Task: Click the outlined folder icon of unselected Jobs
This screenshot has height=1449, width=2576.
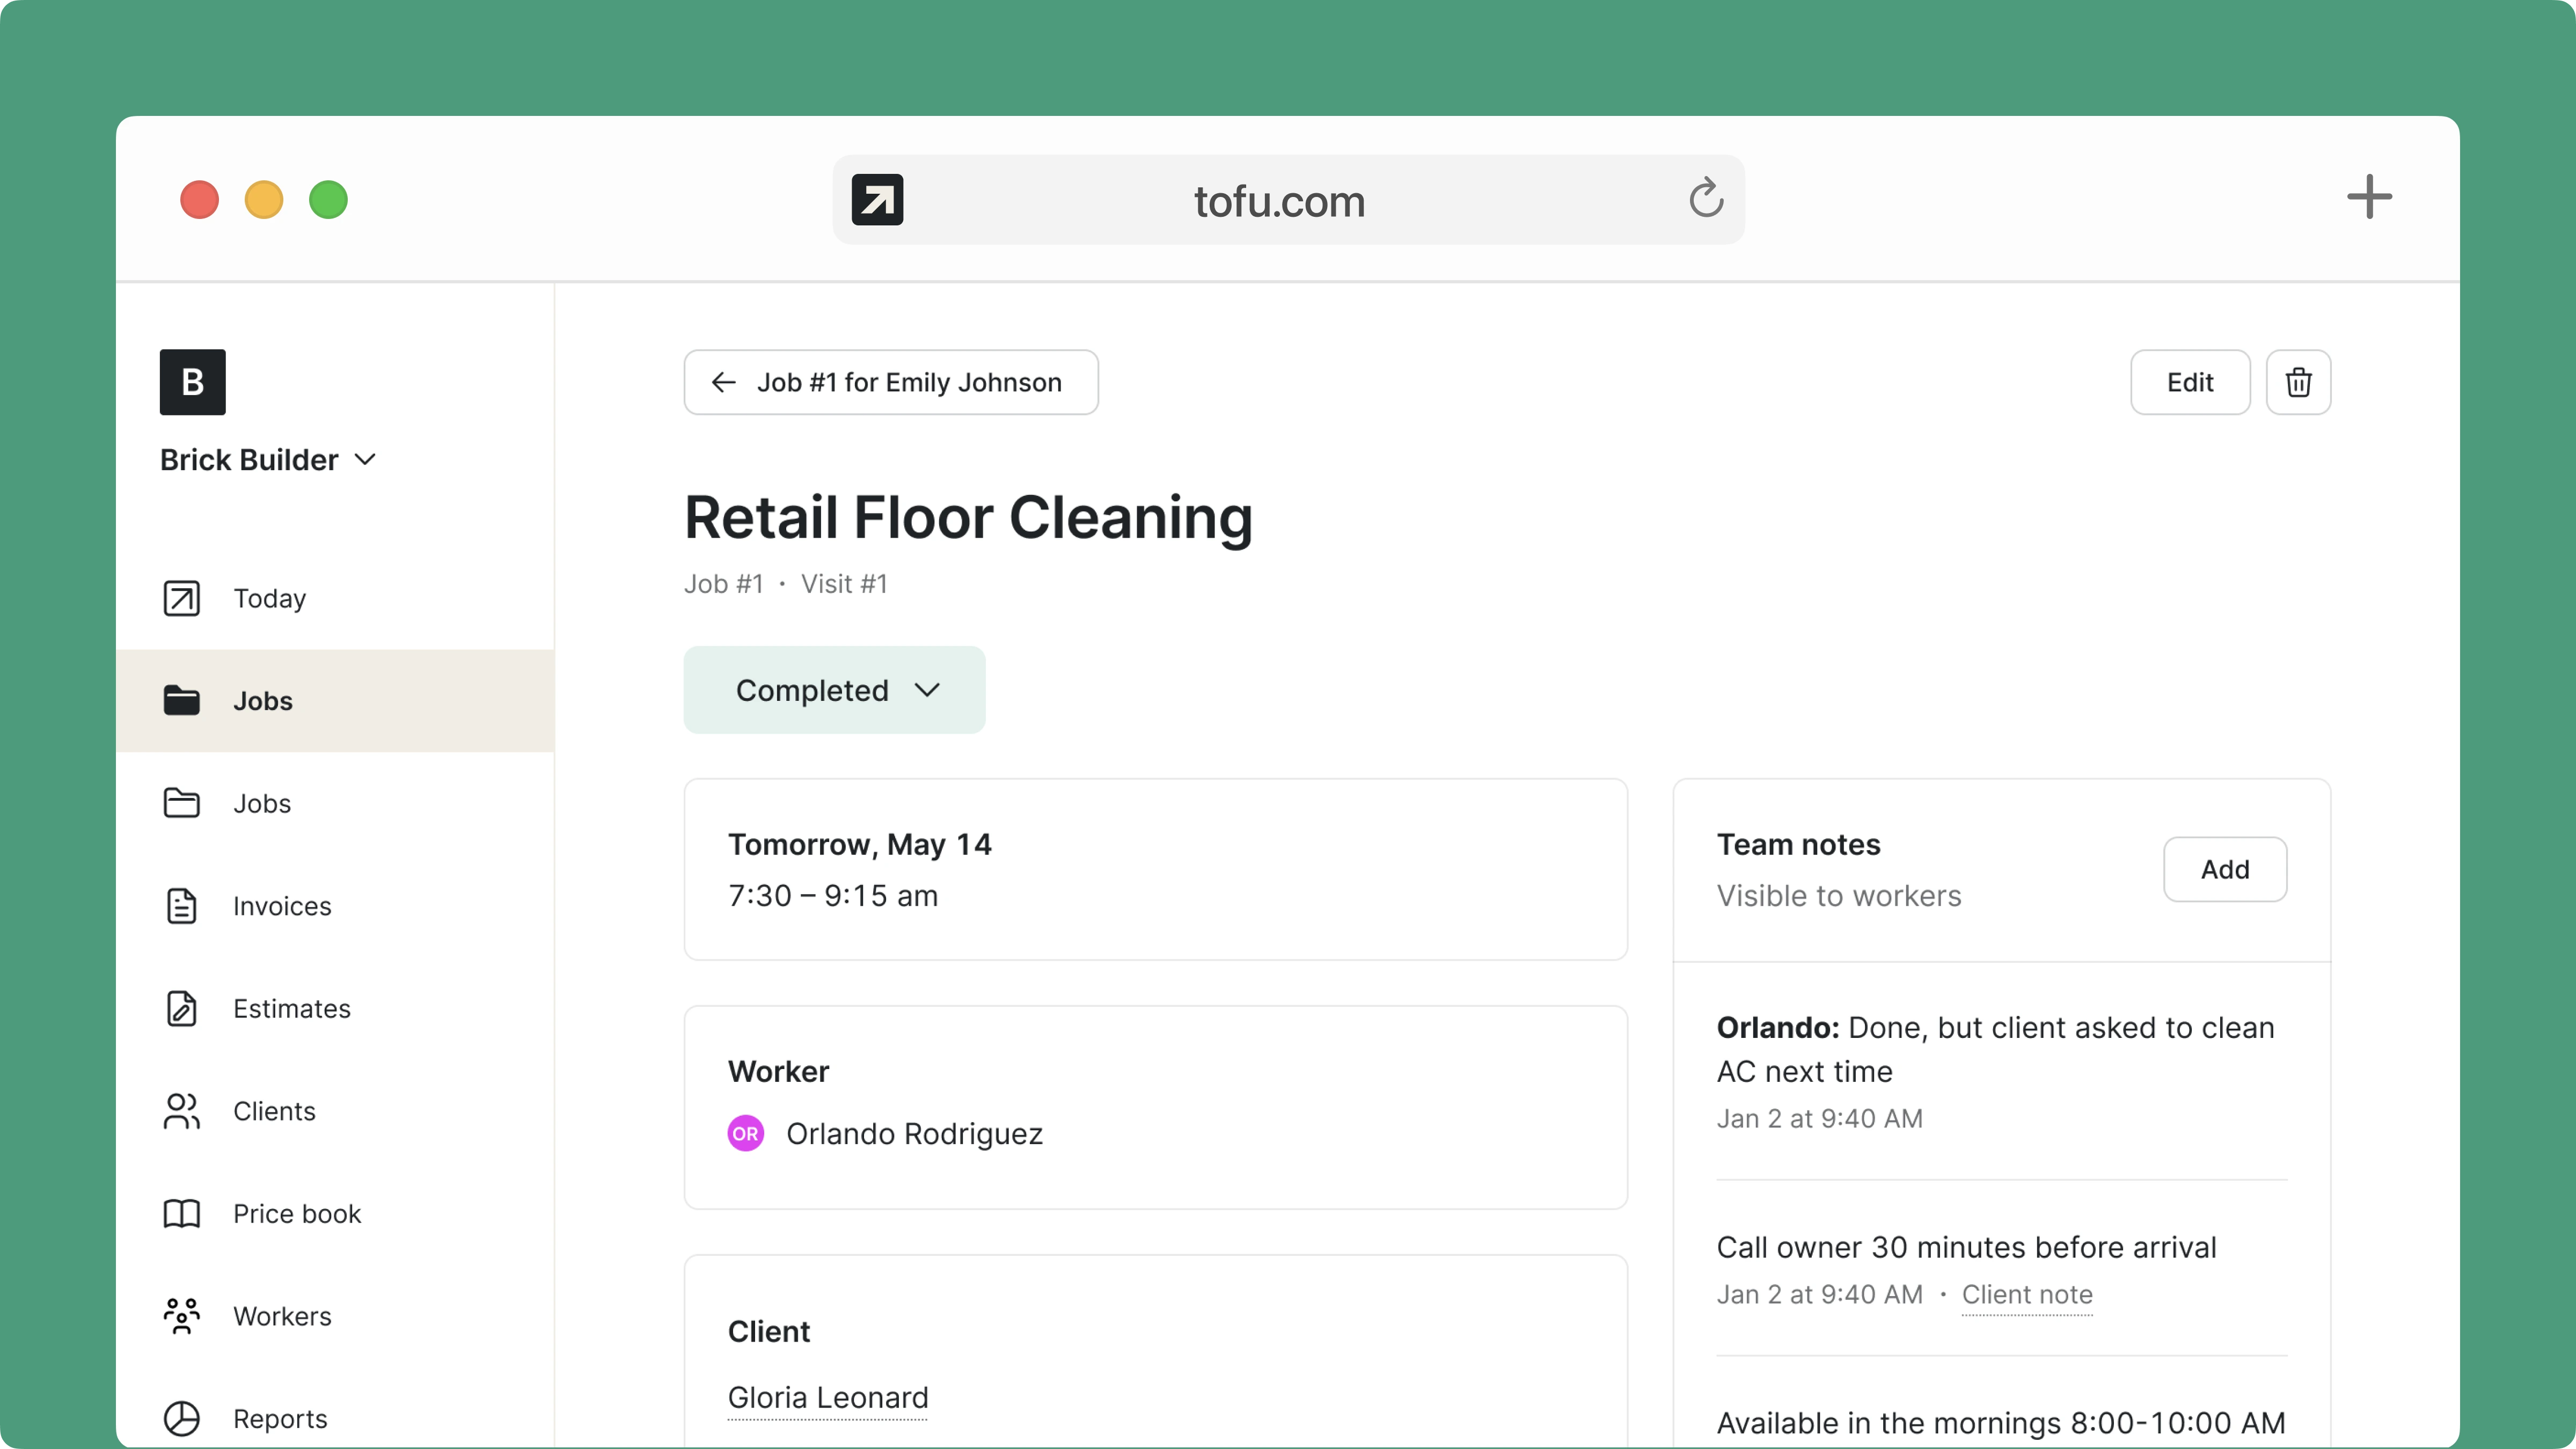Action: click(181, 803)
